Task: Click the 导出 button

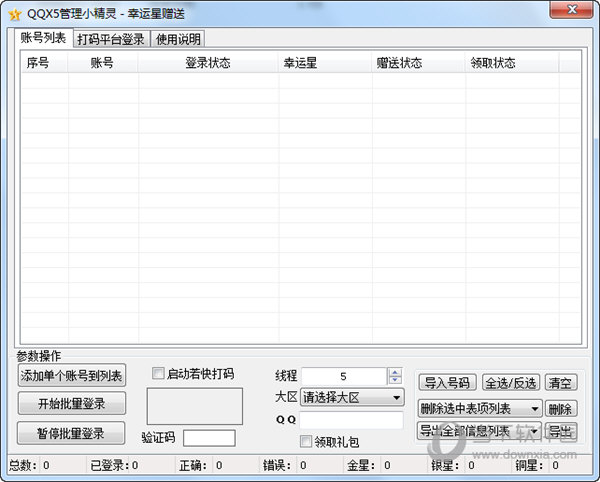Action: (x=561, y=432)
